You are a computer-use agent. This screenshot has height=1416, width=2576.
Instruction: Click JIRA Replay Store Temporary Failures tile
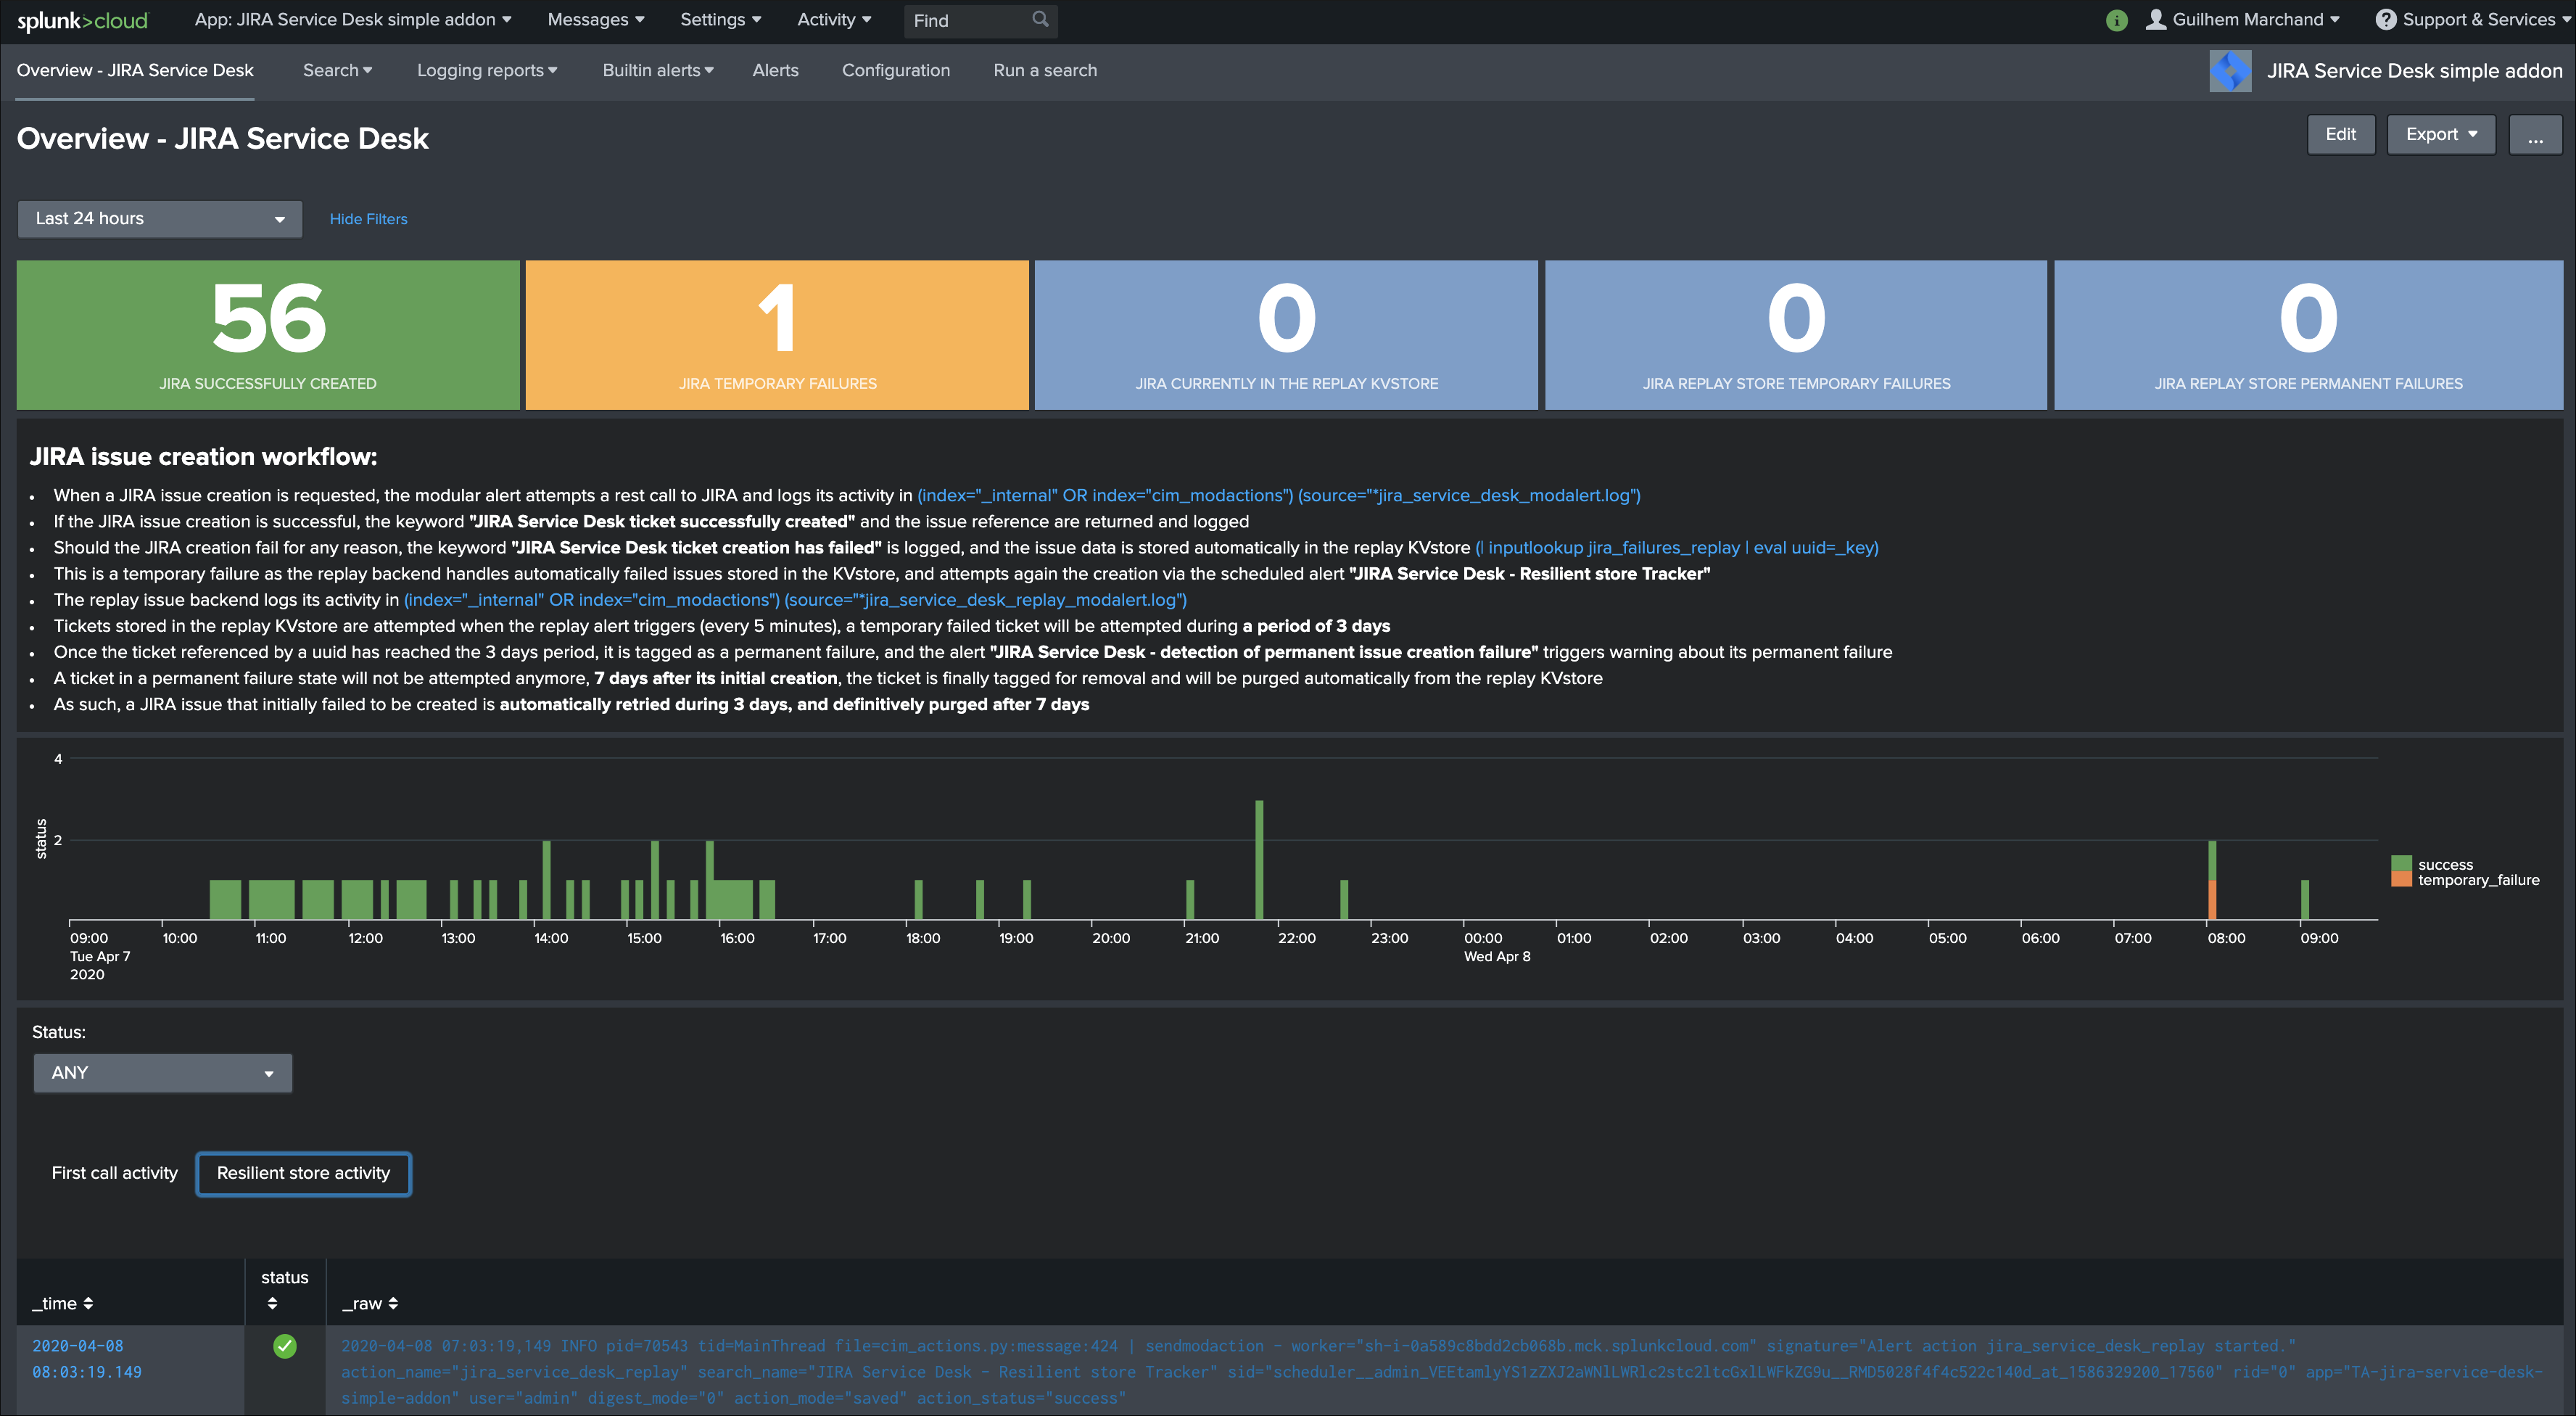click(x=1796, y=335)
